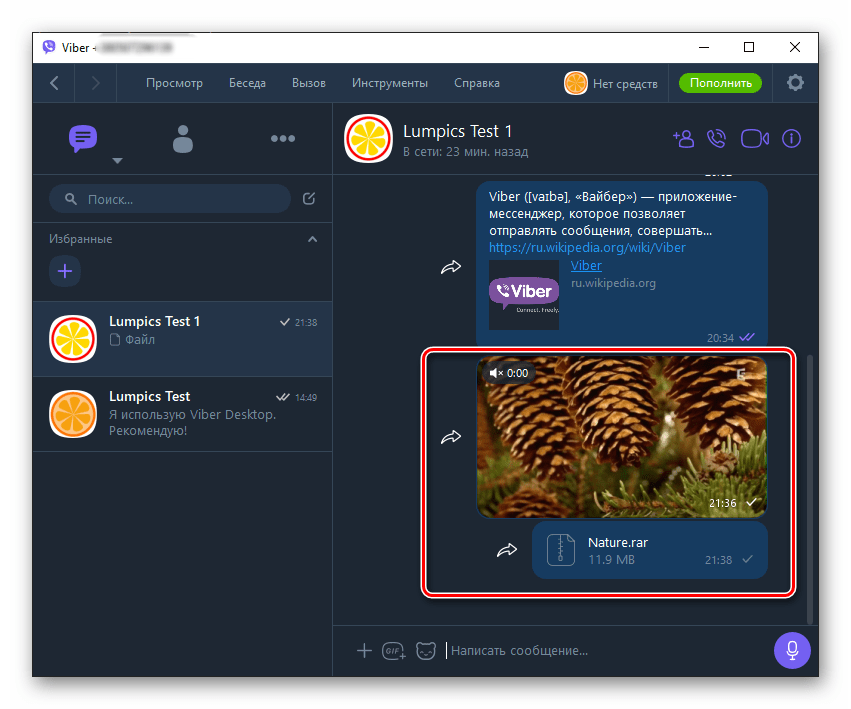Open settings gear icon

click(x=795, y=83)
